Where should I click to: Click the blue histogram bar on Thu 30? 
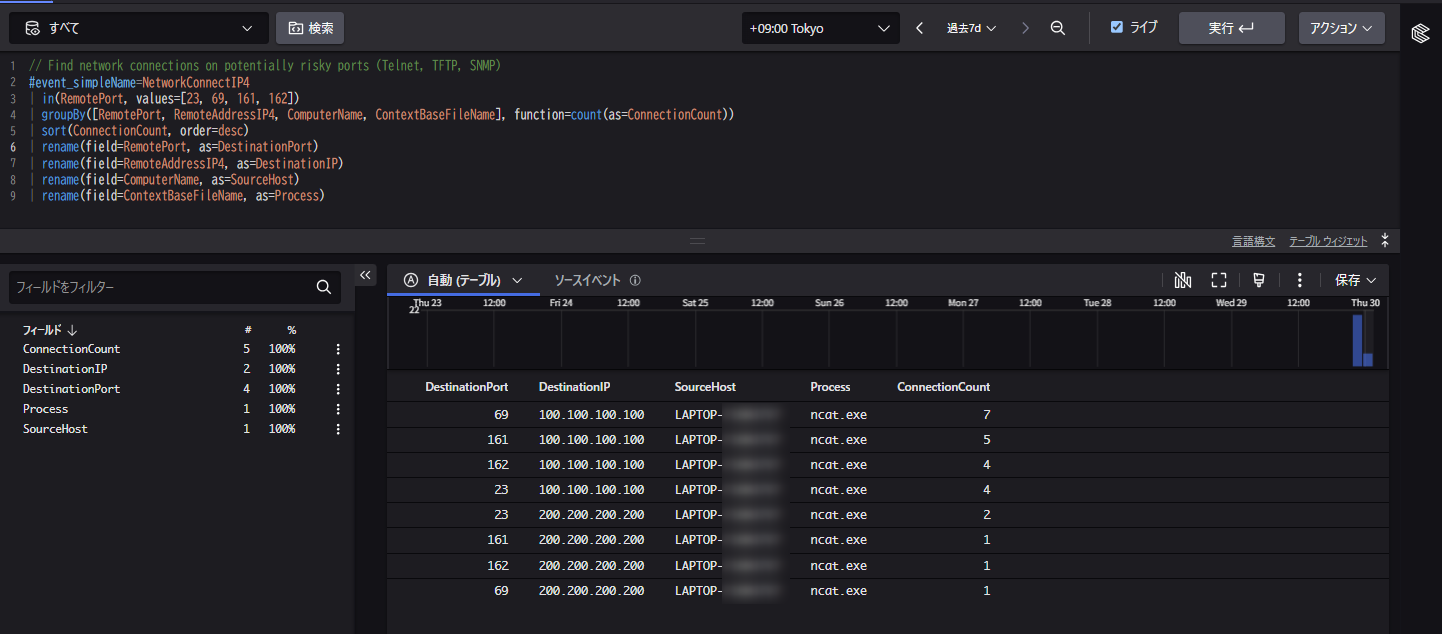1357,340
